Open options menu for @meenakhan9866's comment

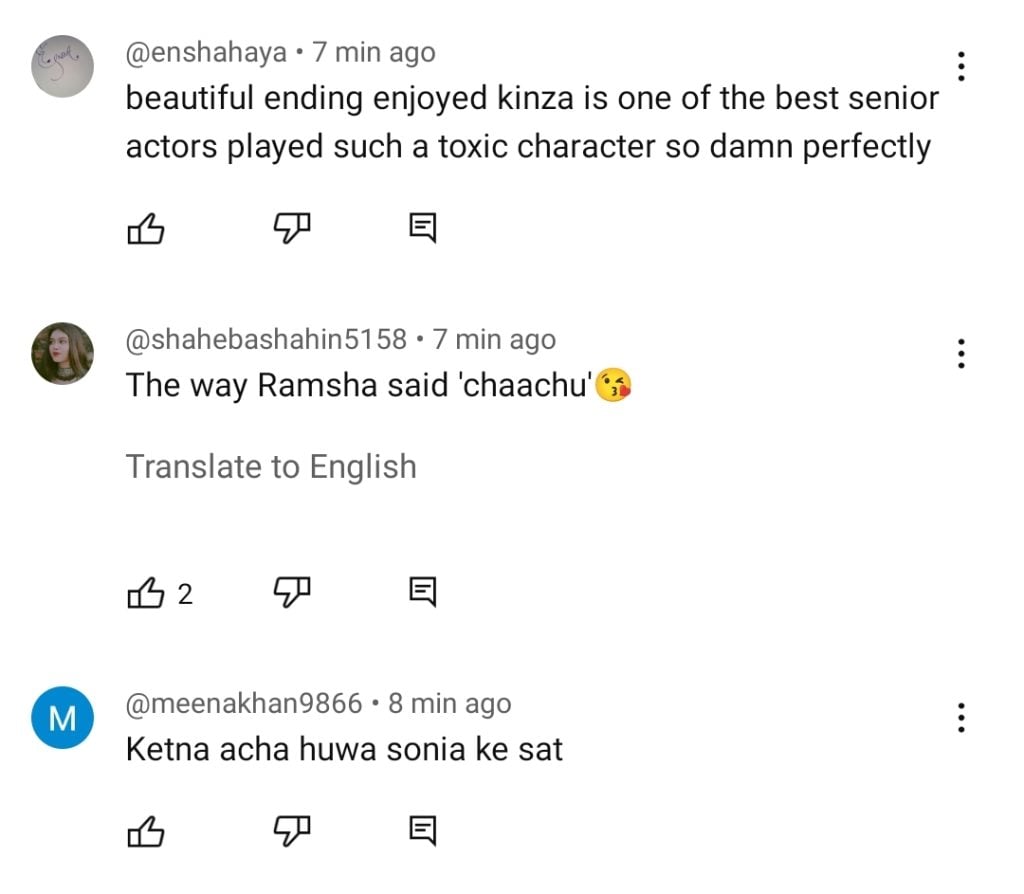961,717
